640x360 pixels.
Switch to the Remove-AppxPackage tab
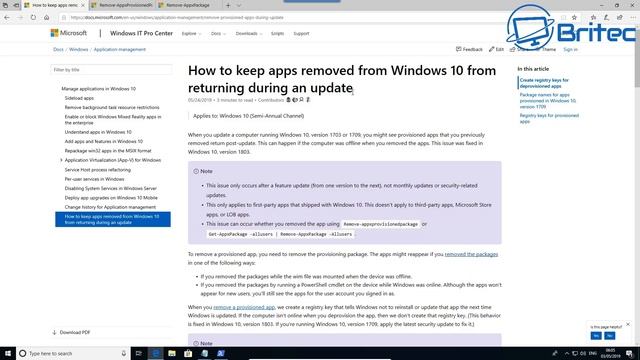pyautogui.click(x=188, y=5)
